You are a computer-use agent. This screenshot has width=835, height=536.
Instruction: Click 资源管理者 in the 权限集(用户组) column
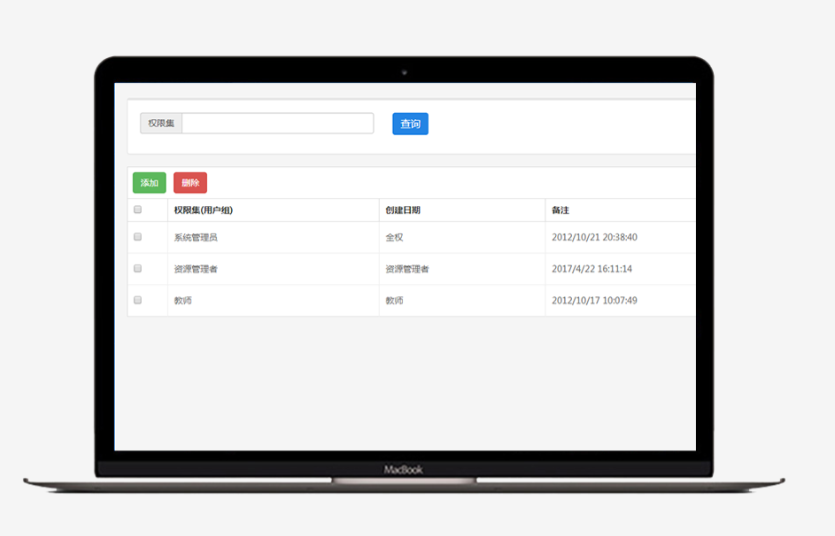pyautogui.click(x=195, y=269)
